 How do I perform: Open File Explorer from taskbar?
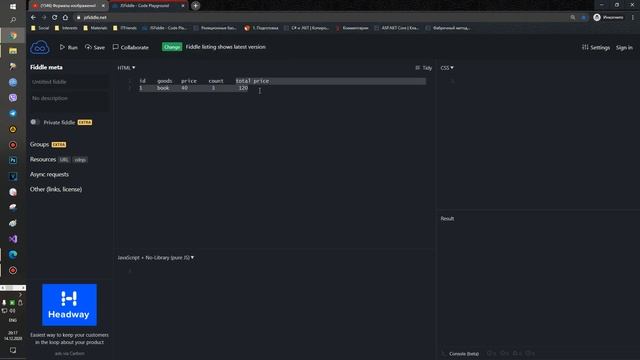pos(13,51)
